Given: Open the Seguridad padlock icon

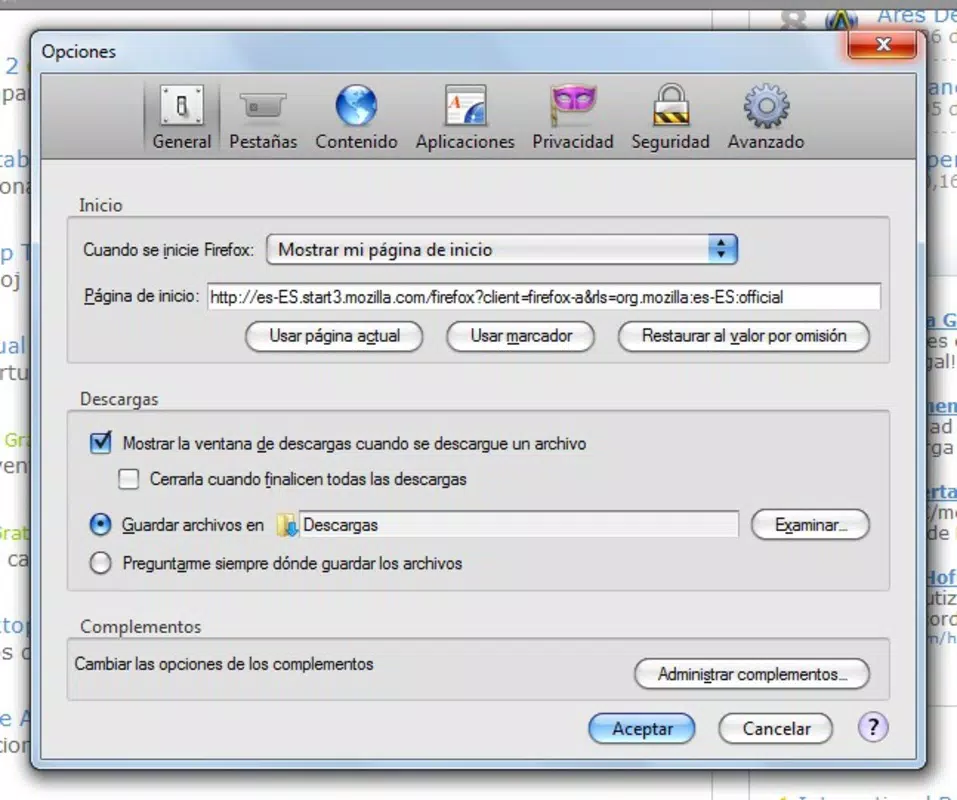Looking at the screenshot, I should pyautogui.click(x=671, y=105).
